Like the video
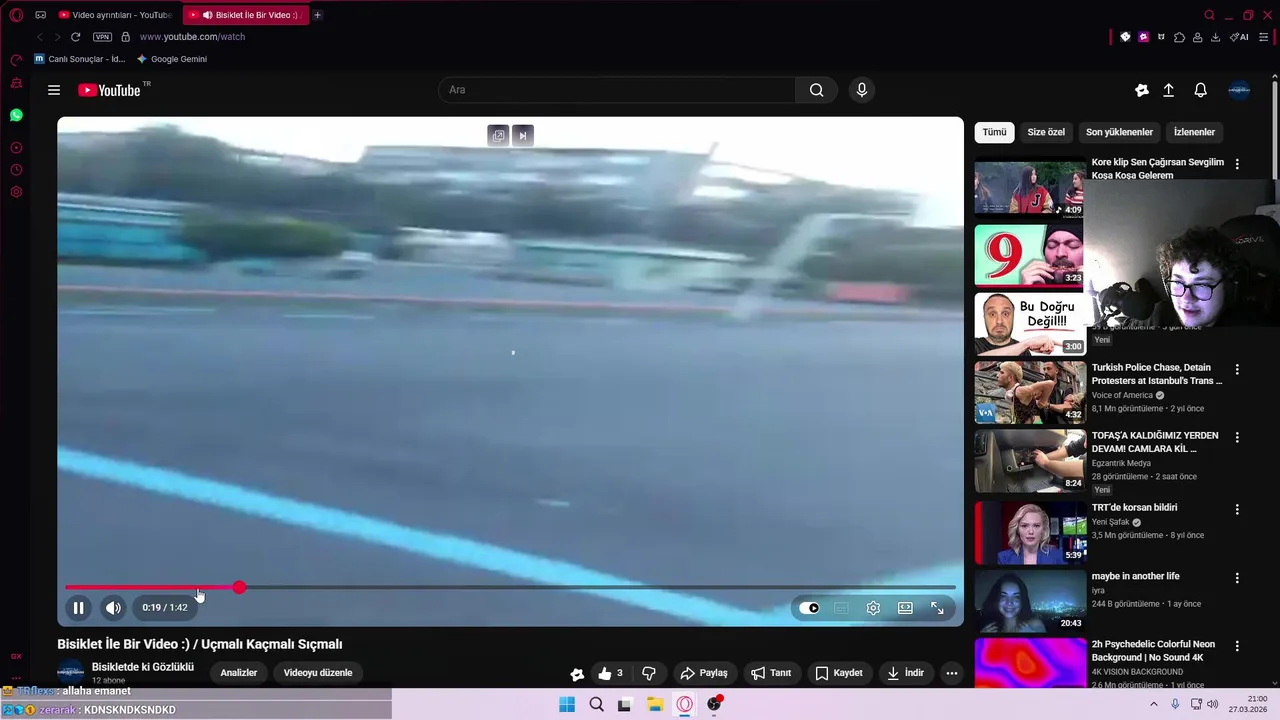Image resolution: width=1280 pixels, height=720 pixels. [x=610, y=673]
